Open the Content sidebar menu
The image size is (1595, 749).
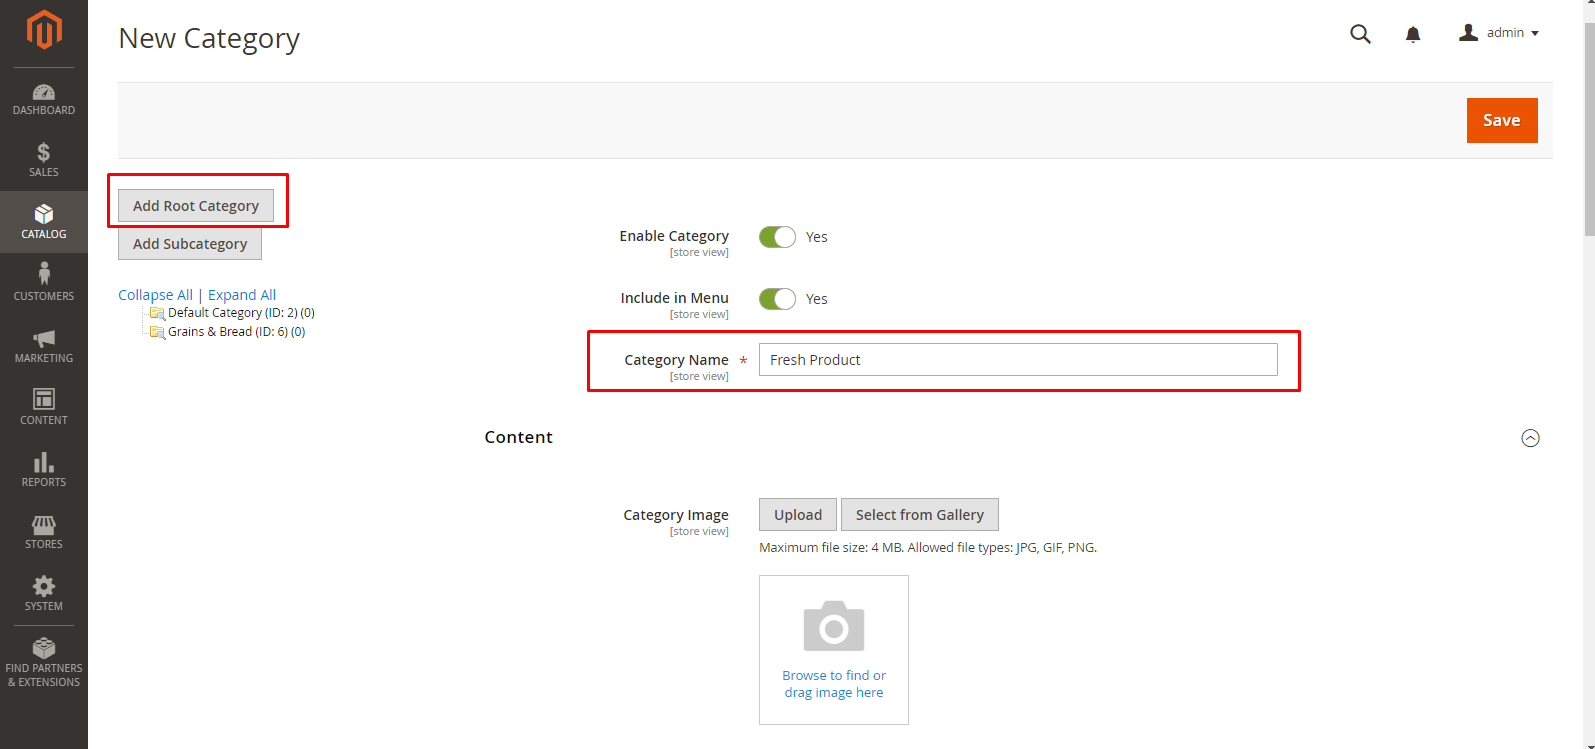click(x=44, y=408)
